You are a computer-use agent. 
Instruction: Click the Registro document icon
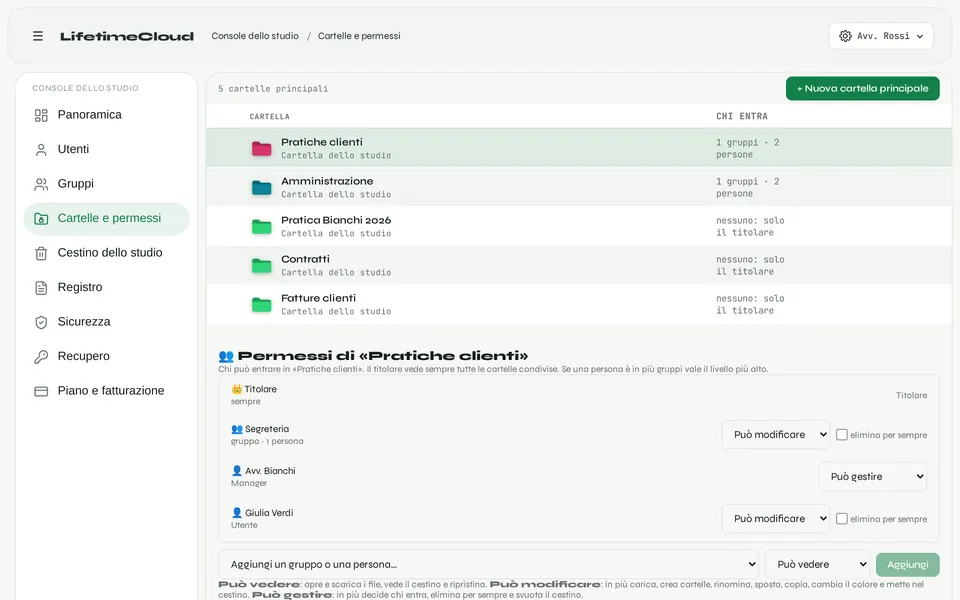pyautogui.click(x=41, y=287)
